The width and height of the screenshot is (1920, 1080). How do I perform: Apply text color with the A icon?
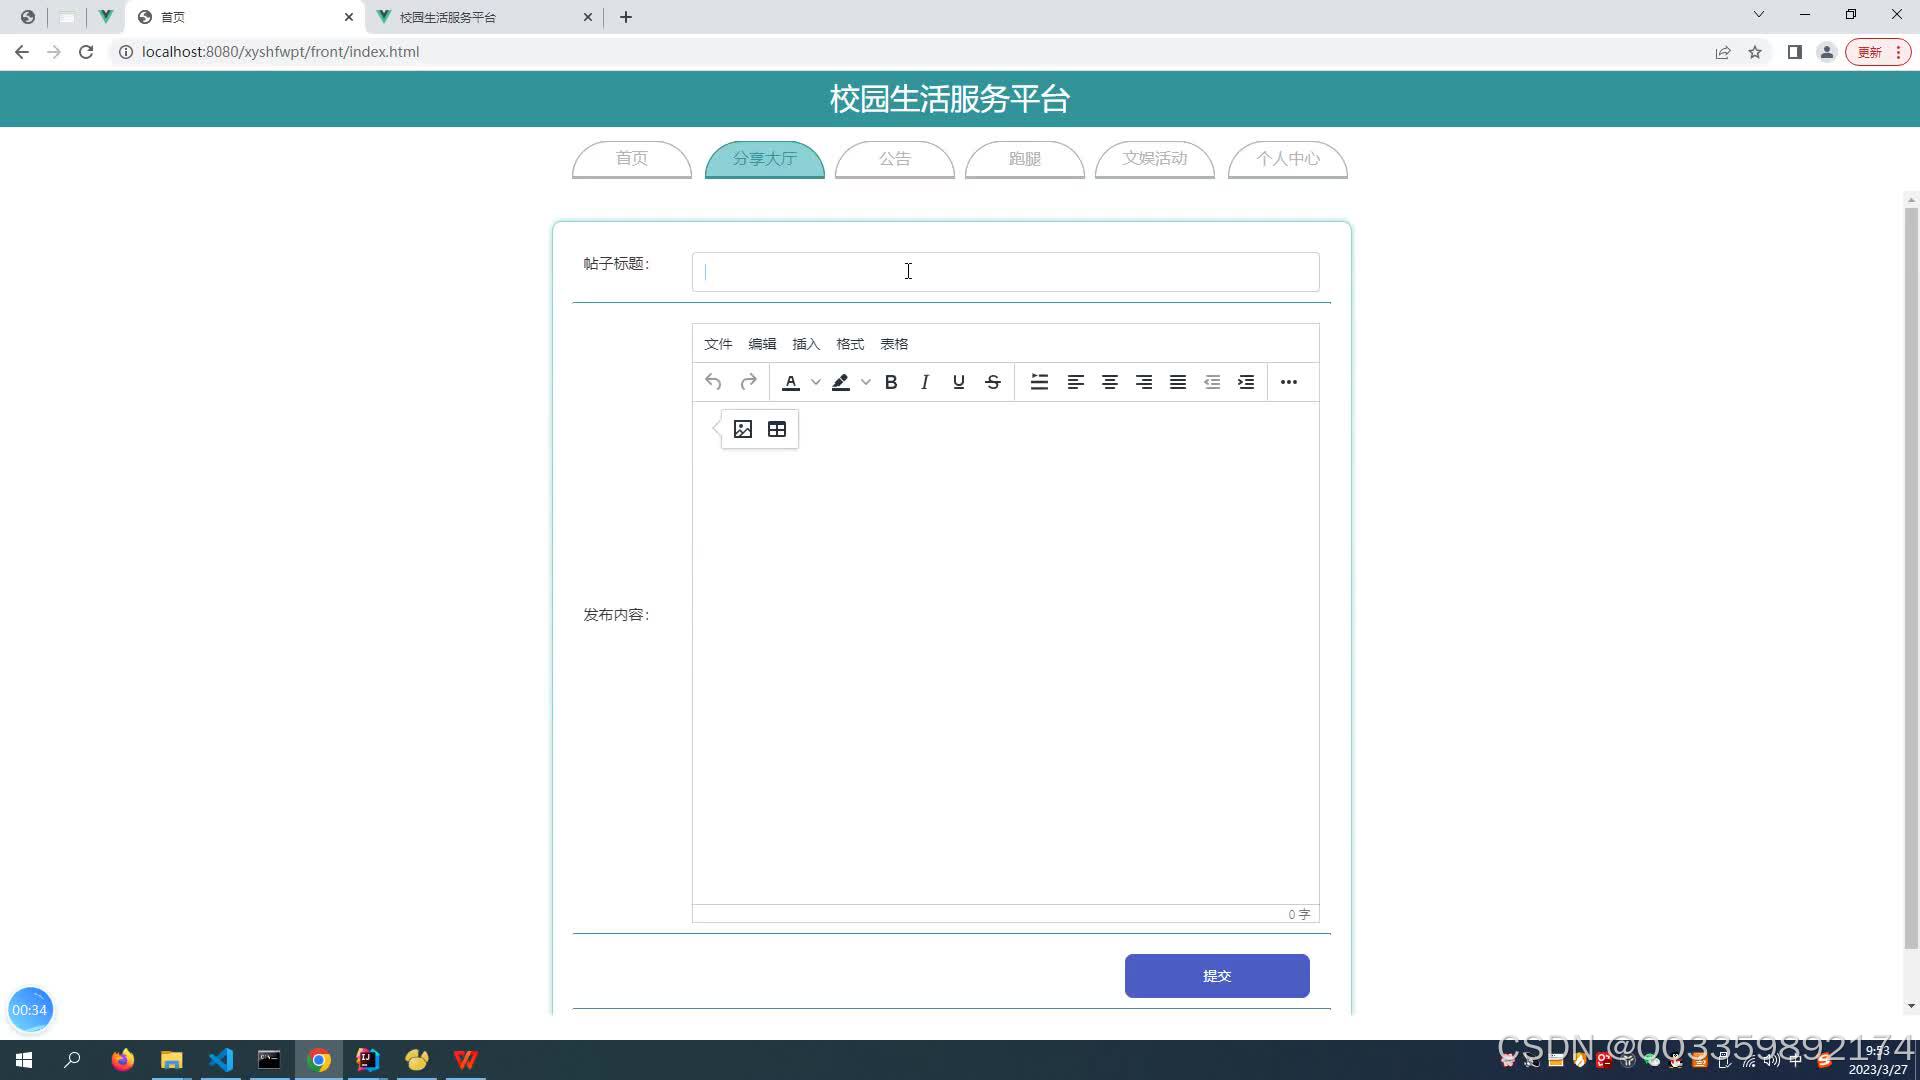[791, 382]
